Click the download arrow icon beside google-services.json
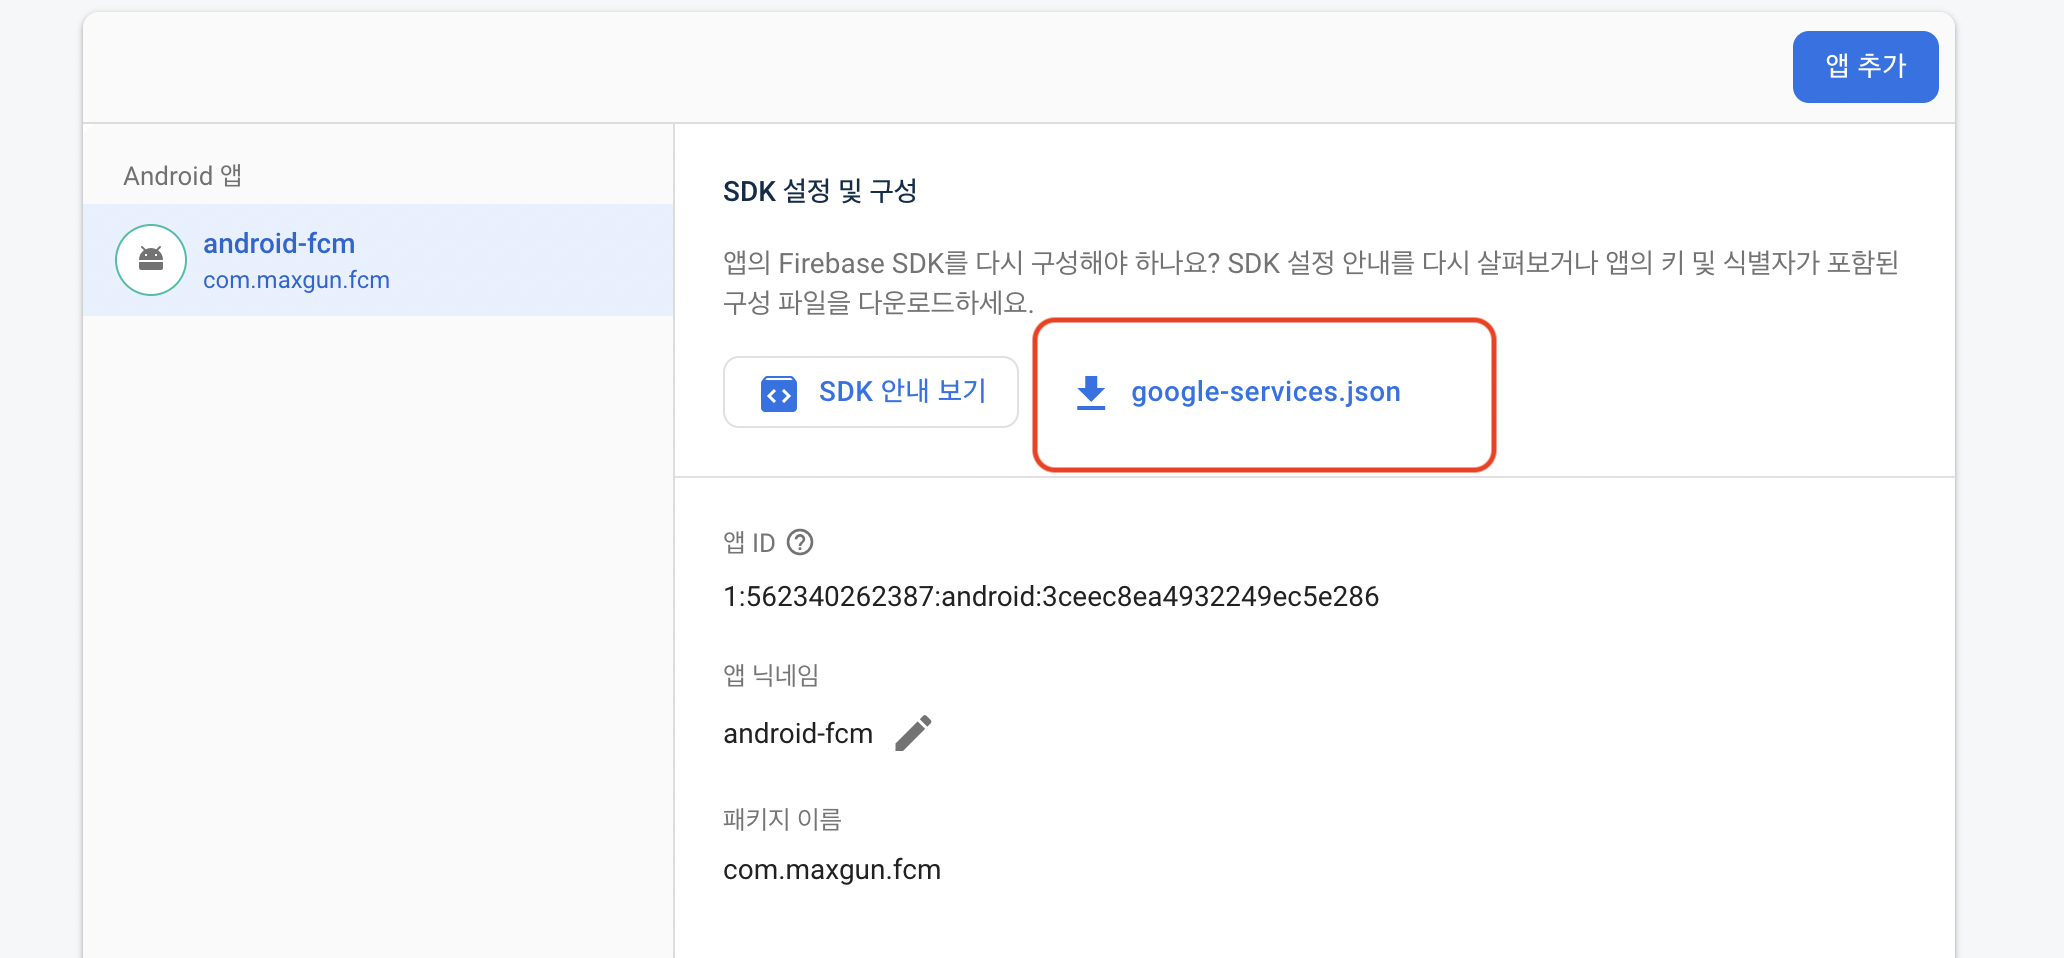 point(1091,392)
